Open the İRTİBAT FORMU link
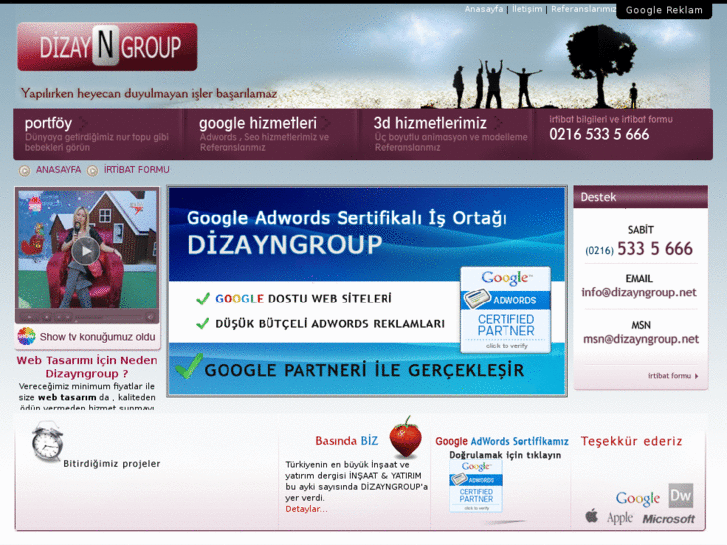 (136, 170)
